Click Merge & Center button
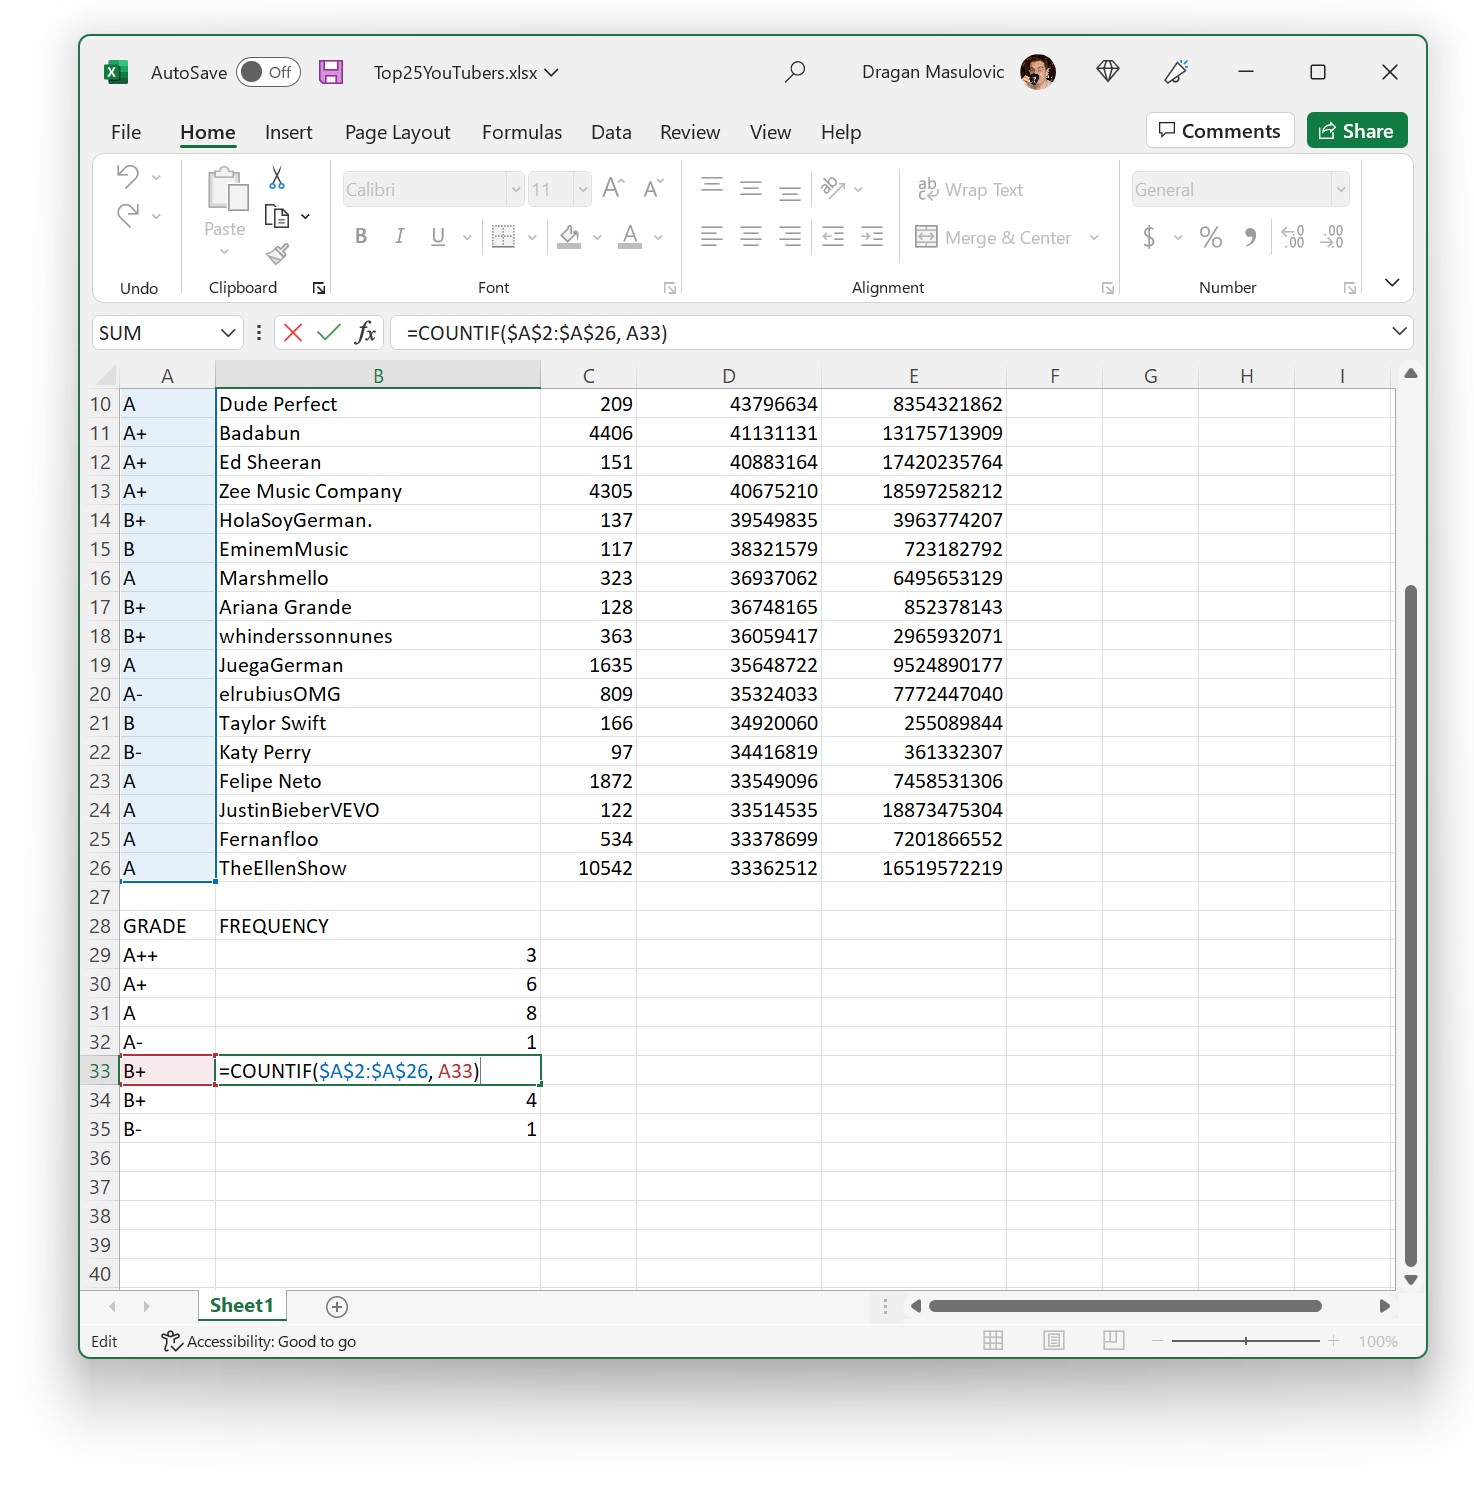Viewport: 1474px width, 1509px height. click(x=993, y=237)
